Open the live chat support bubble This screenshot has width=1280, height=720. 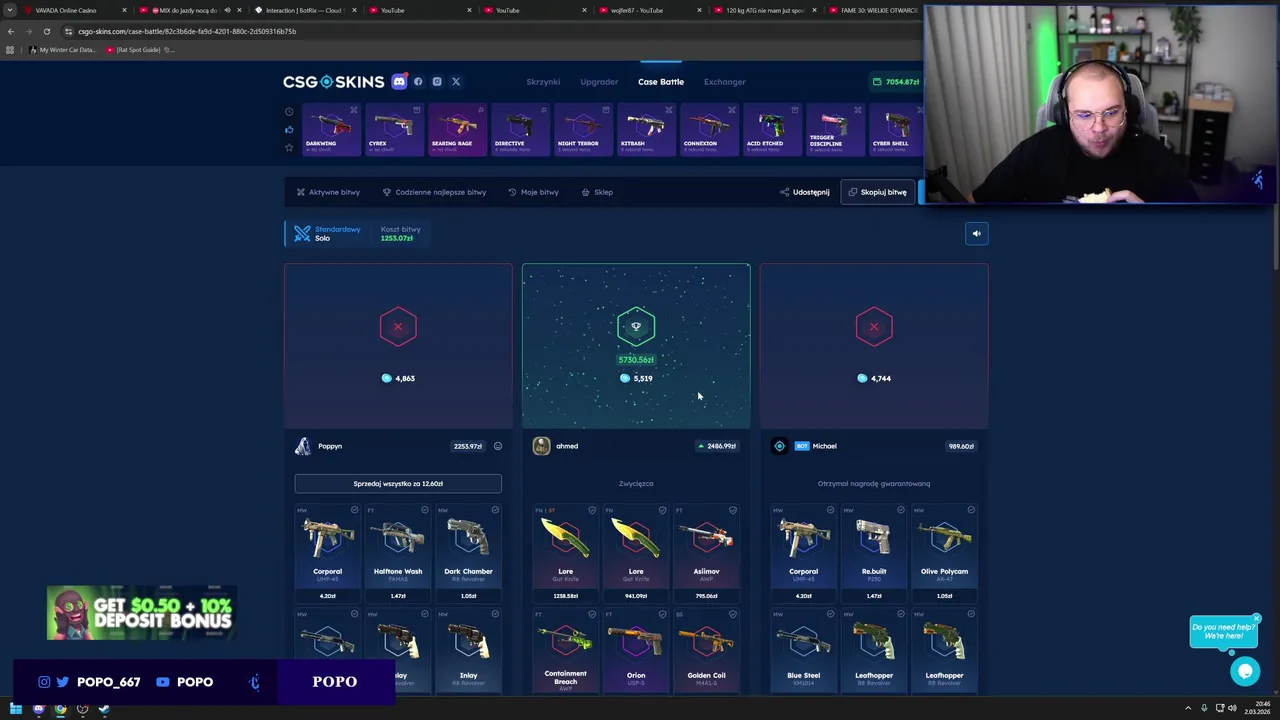click(1245, 671)
